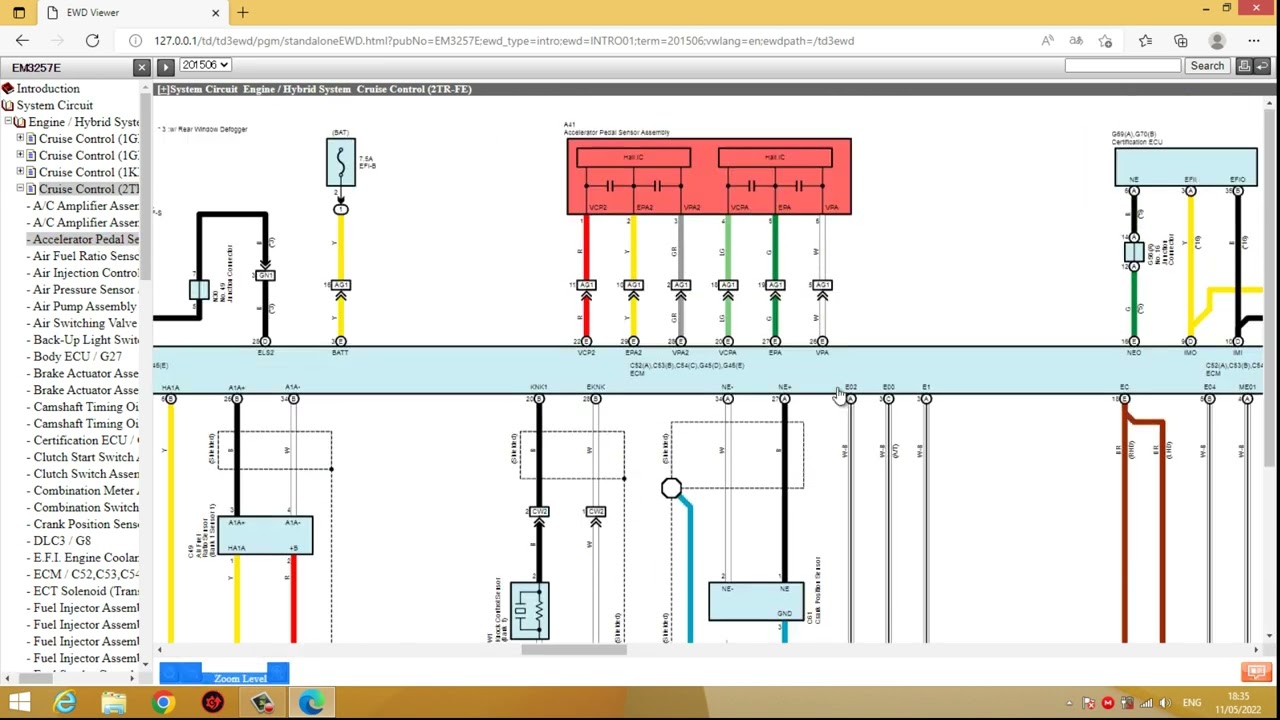Viewport: 1280px width, 720px height.
Task: Click the Read aloud icon in address bar
Action: [1047, 41]
